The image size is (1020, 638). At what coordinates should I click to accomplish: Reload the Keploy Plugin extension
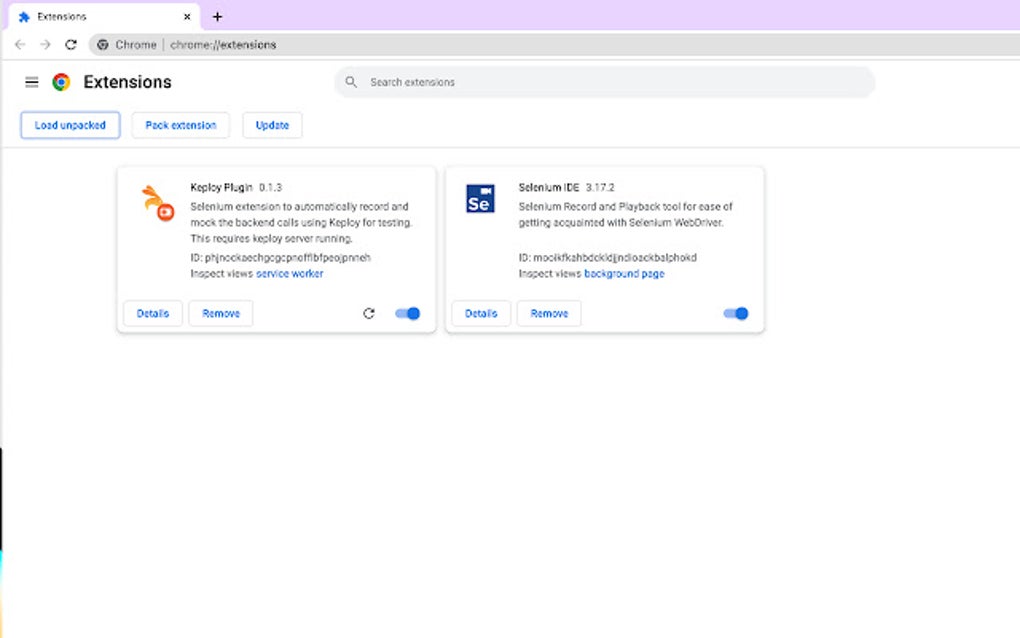pos(369,313)
